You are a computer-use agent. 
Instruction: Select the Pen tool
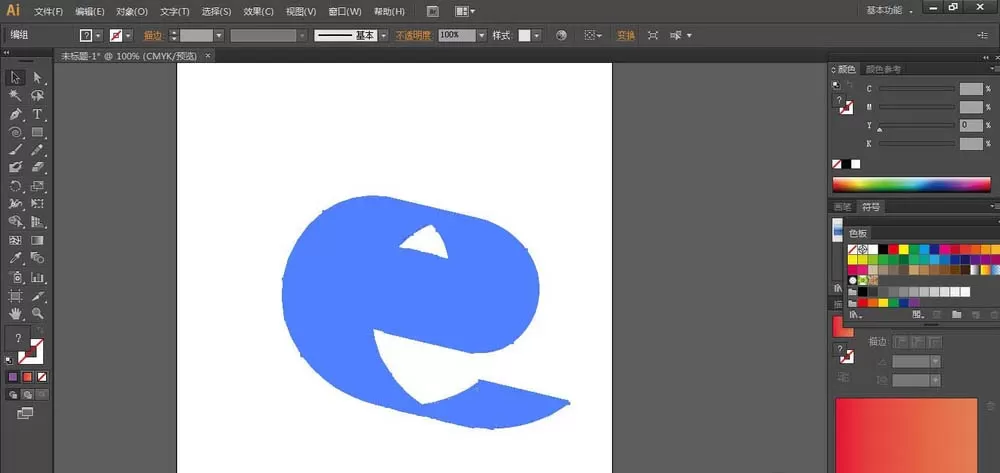[15, 114]
